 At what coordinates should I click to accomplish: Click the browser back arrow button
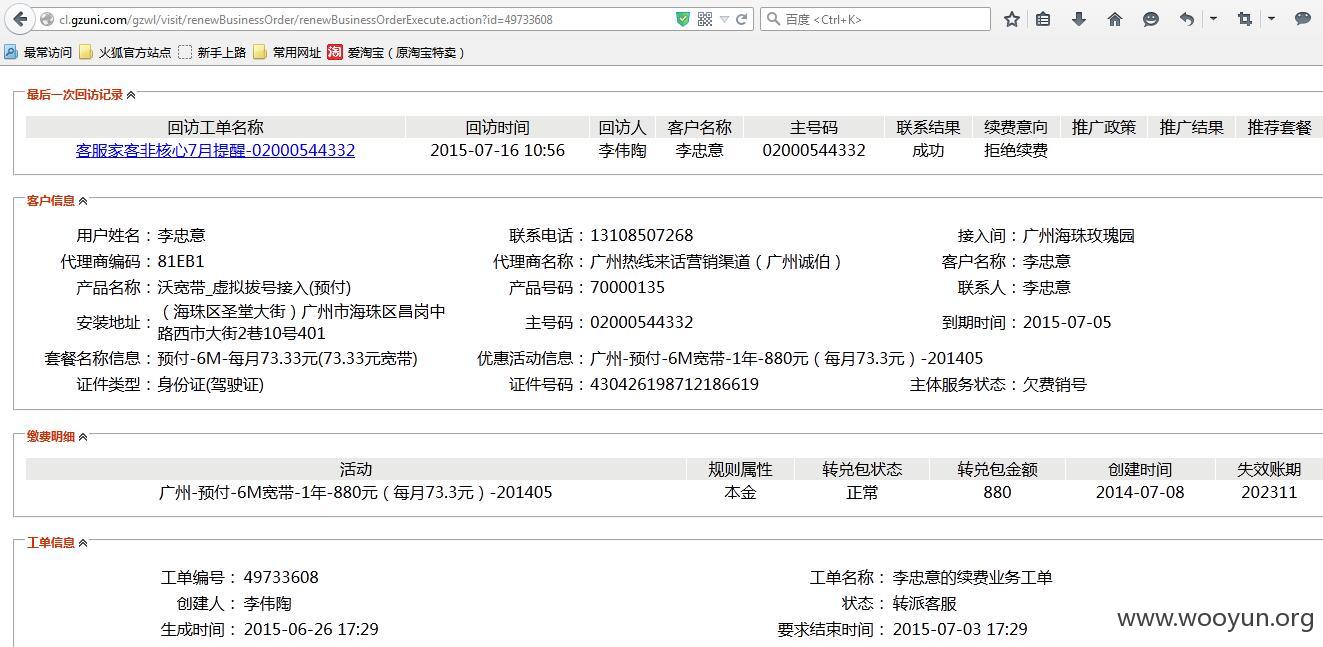click(18, 19)
